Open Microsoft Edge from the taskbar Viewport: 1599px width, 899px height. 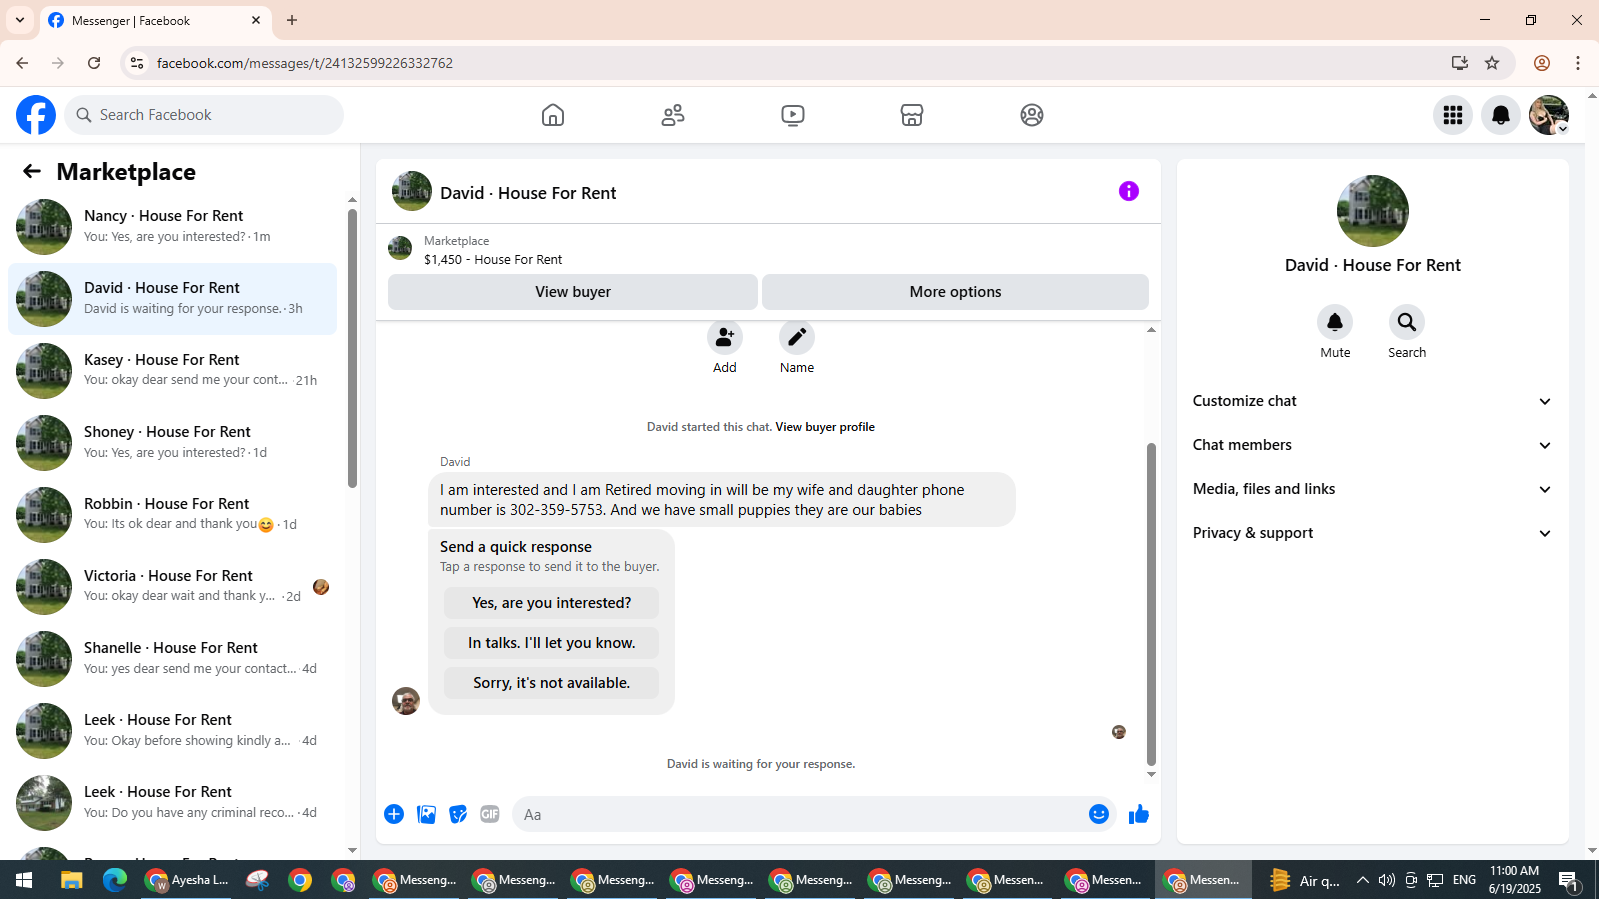115,880
